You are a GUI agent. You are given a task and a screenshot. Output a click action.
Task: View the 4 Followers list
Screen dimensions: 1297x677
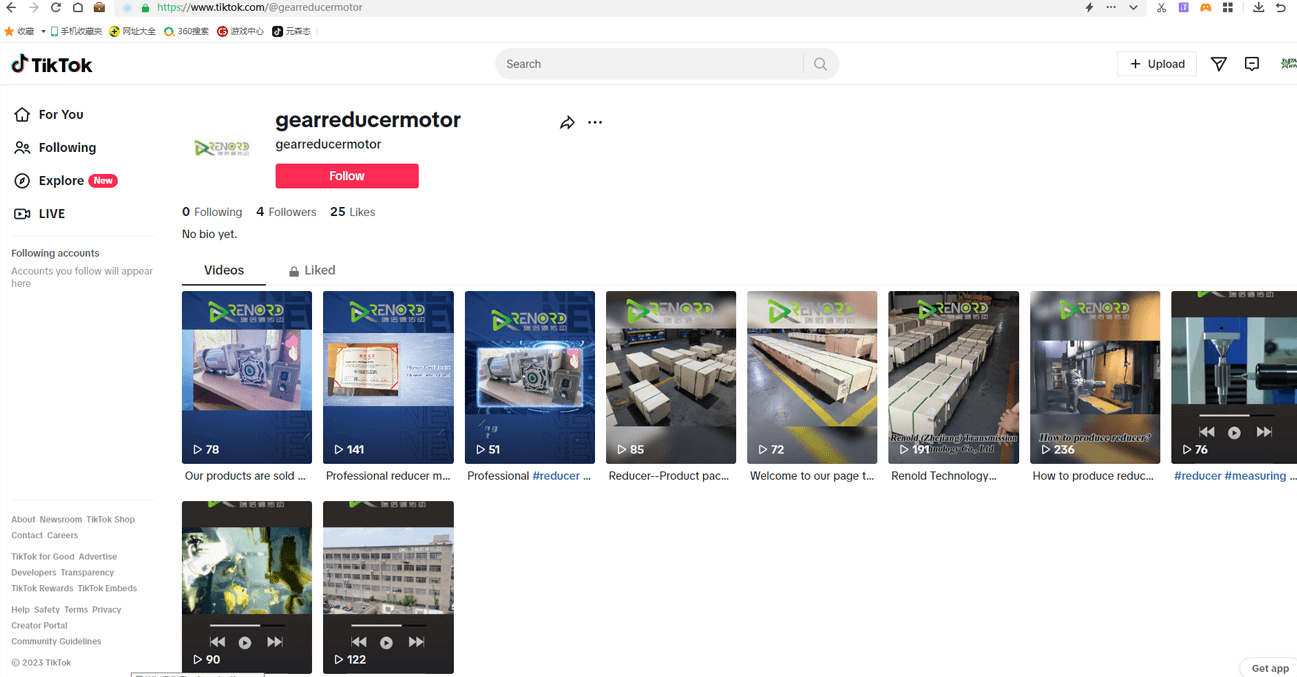[286, 212]
